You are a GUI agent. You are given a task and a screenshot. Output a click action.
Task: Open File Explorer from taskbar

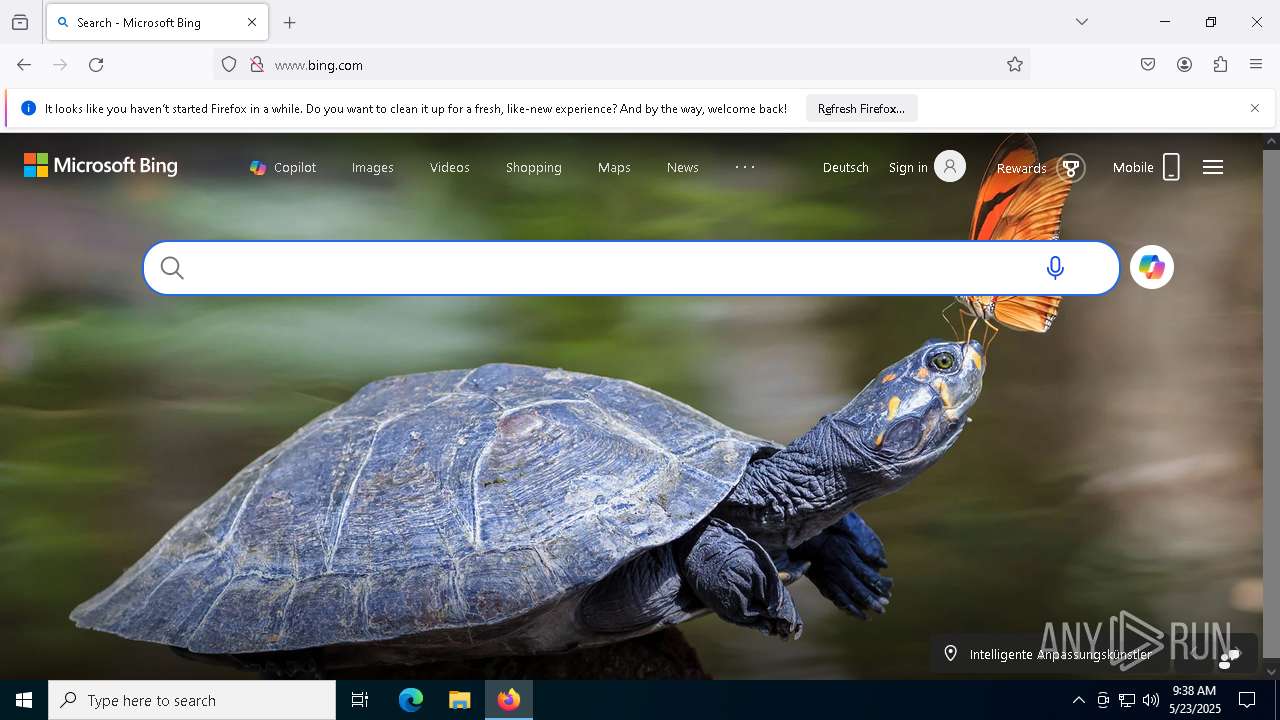click(x=459, y=700)
